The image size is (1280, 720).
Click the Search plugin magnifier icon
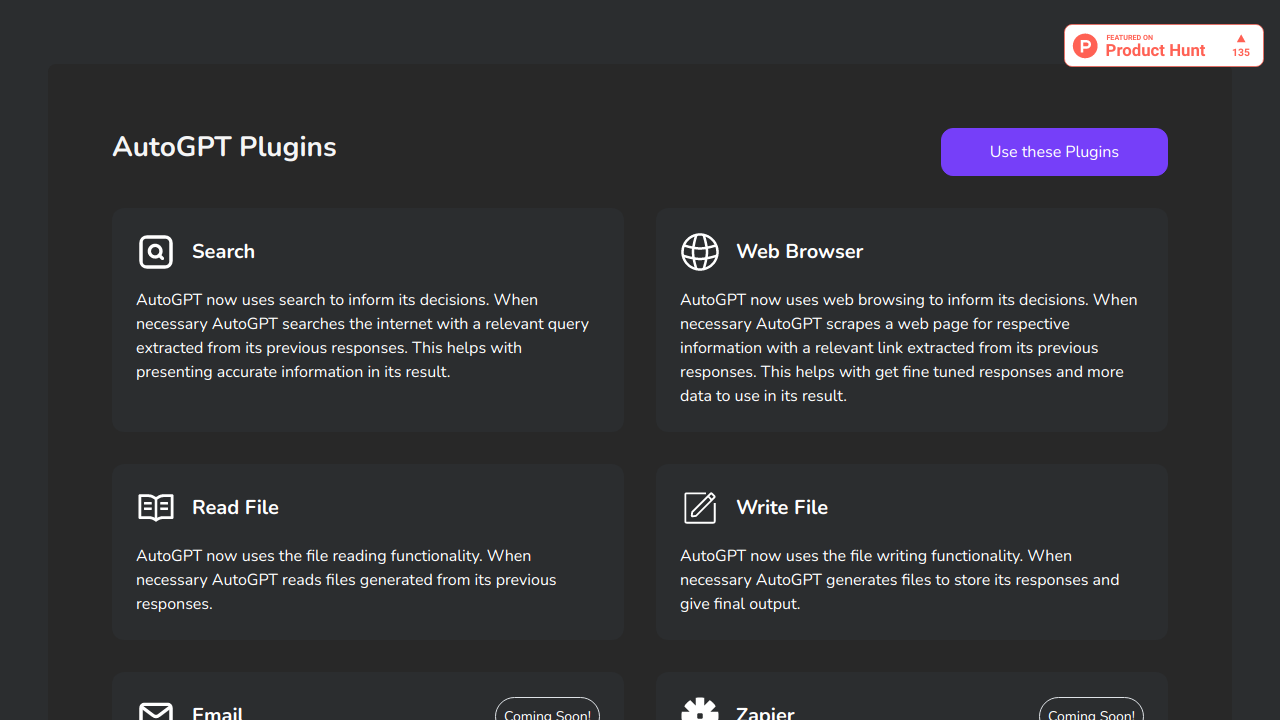coord(156,252)
